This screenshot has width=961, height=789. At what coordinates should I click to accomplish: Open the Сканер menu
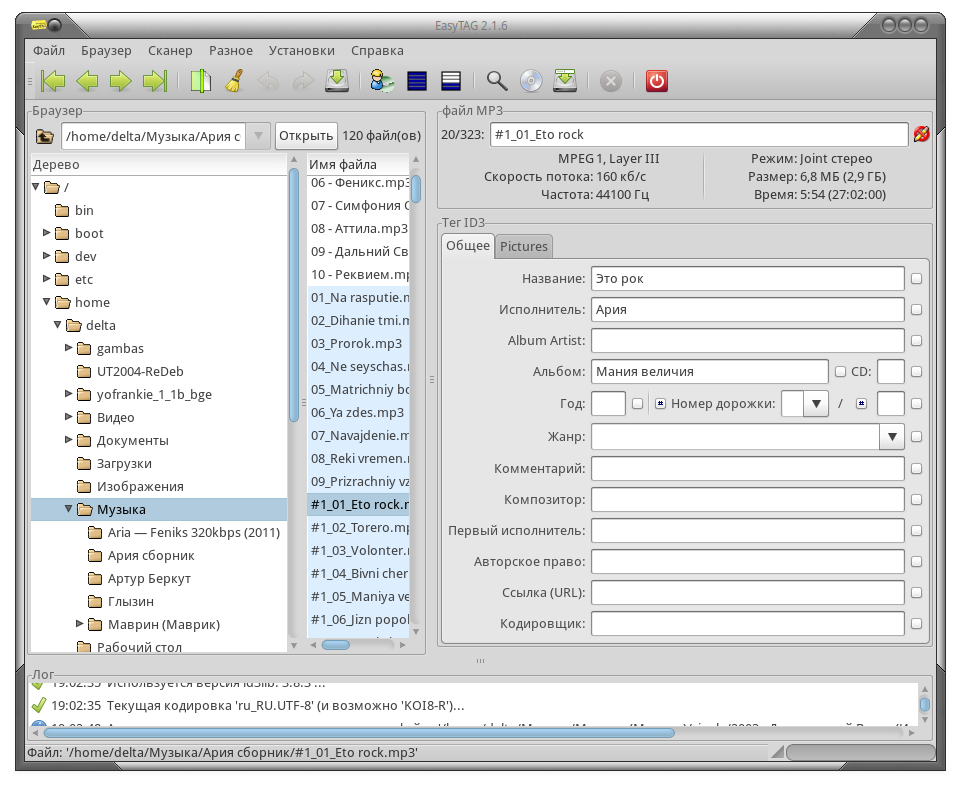coord(169,50)
